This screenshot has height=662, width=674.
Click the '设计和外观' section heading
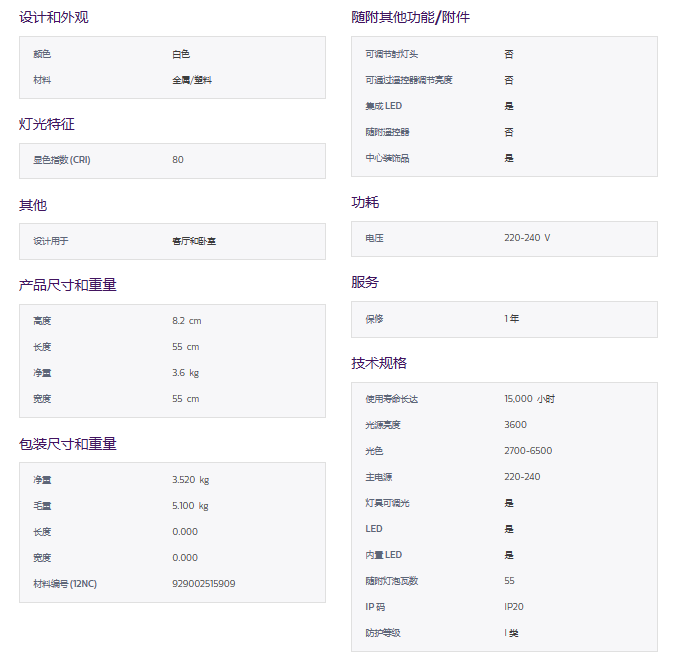(54, 17)
